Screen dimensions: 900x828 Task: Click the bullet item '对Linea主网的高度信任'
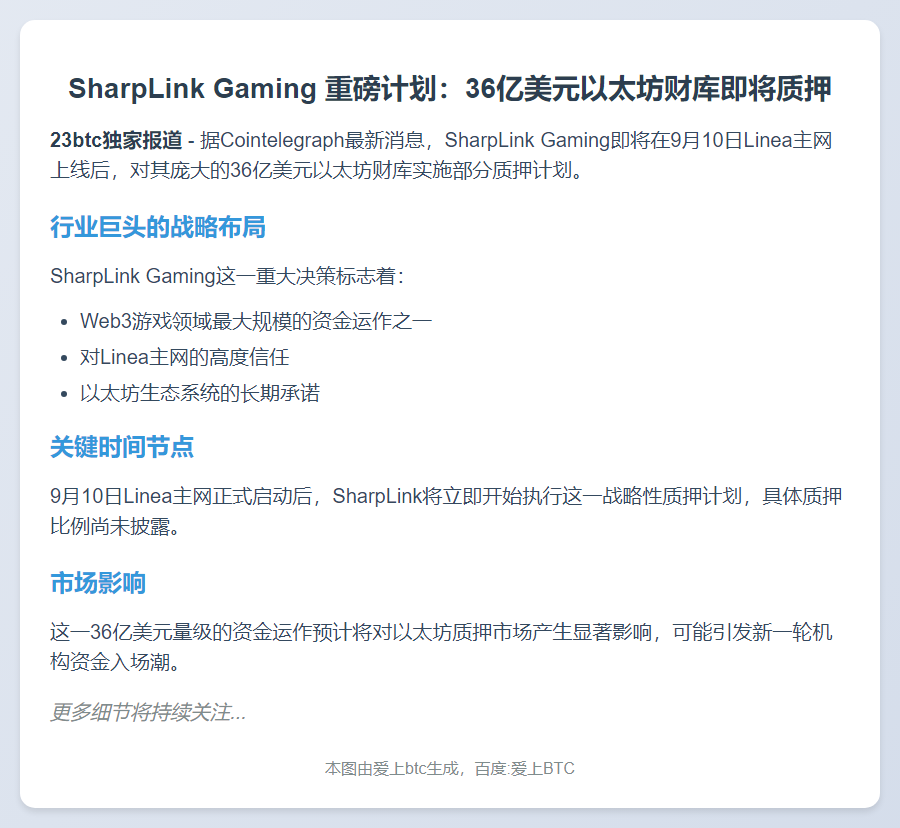184,357
